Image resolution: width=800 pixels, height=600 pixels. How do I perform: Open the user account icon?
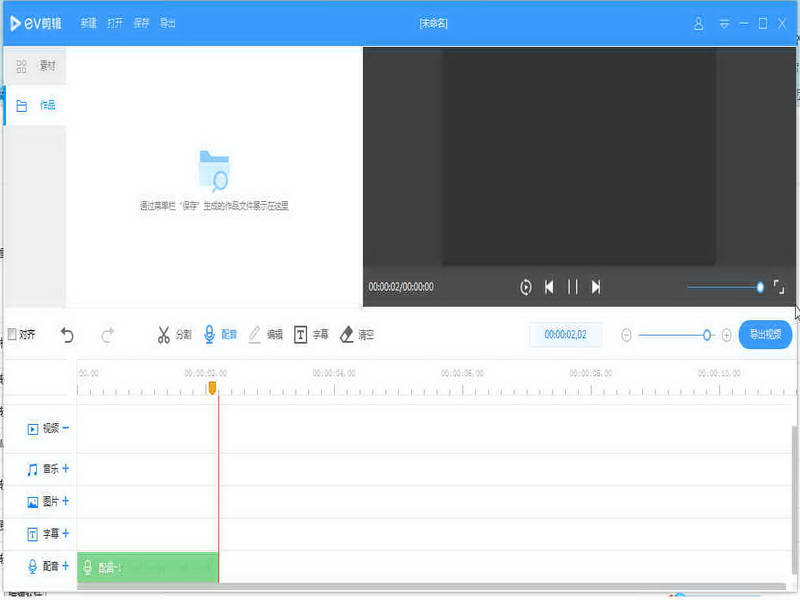[698, 23]
